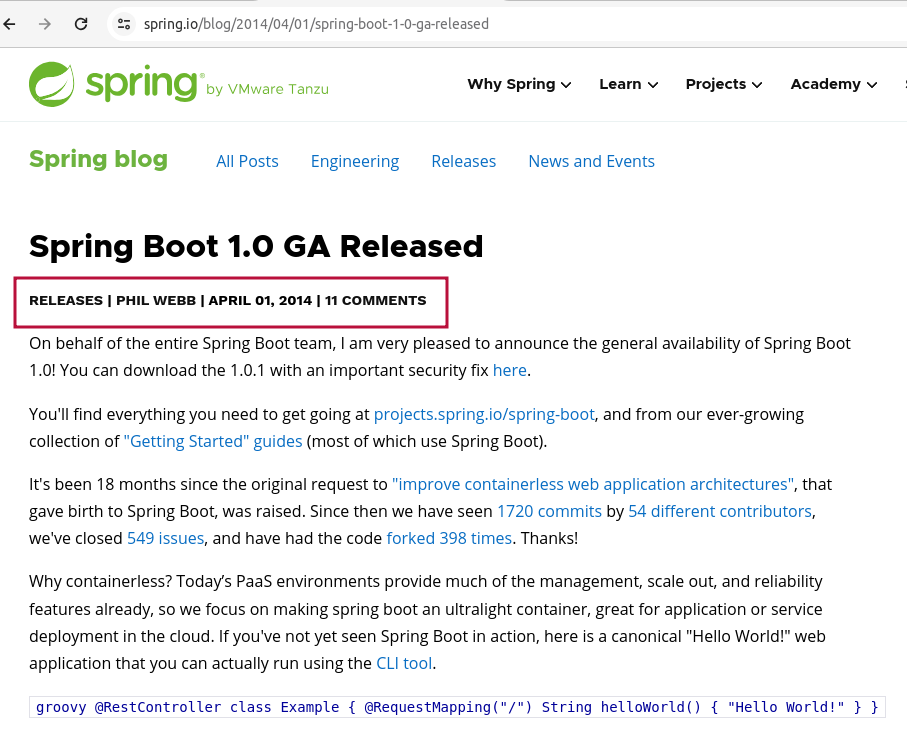Open the Spring blog heading link
Screen dimensions: 907x736
tap(98, 159)
